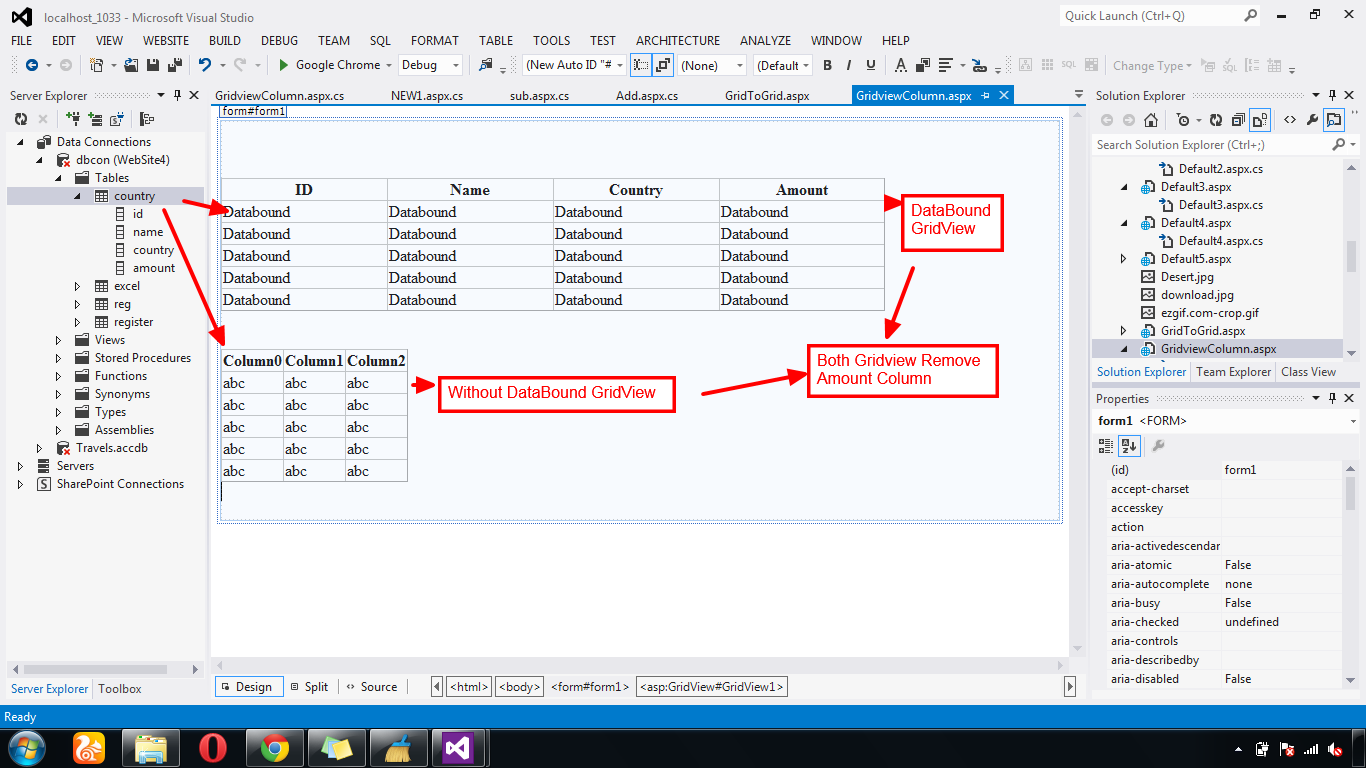Apply Underline formatting from the toolbar
This screenshot has width=1366, height=768.
(869, 64)
